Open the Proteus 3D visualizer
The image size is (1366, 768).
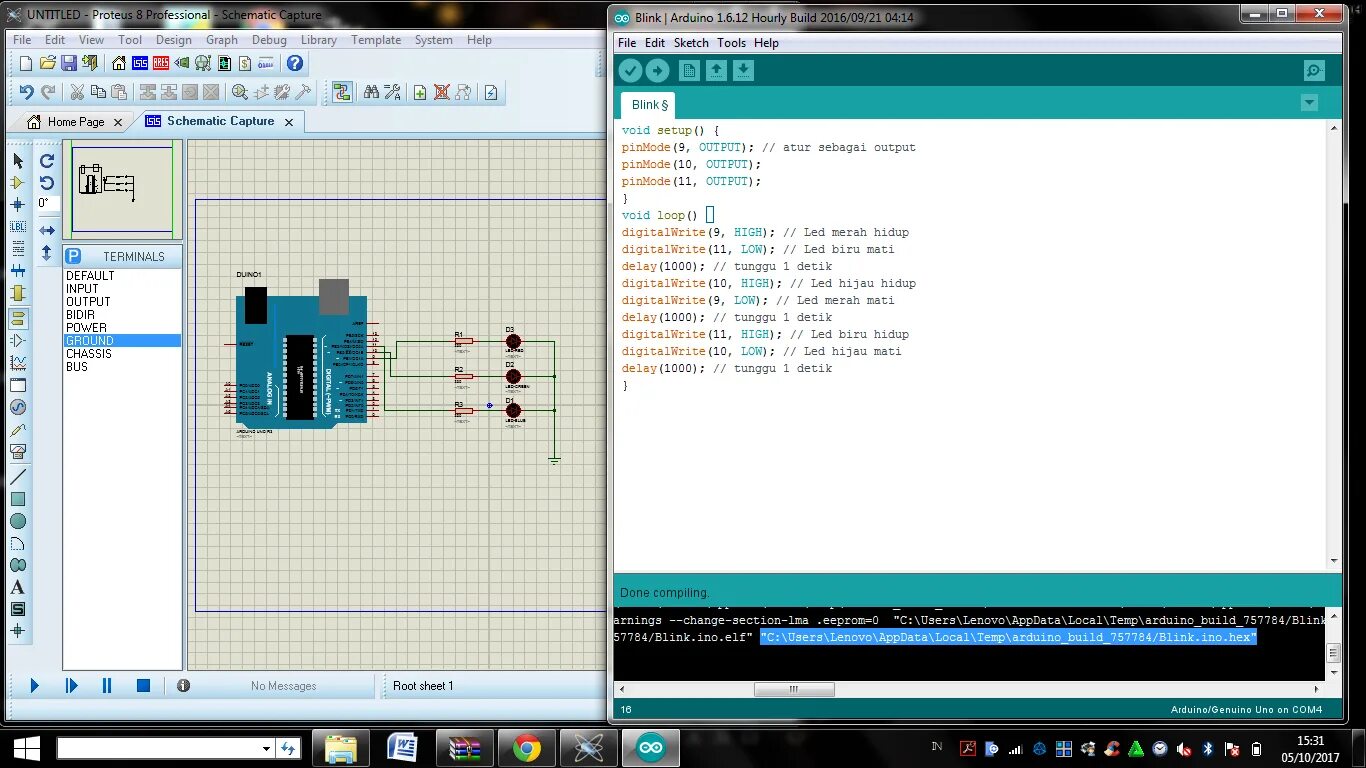(x=182, y=63)
